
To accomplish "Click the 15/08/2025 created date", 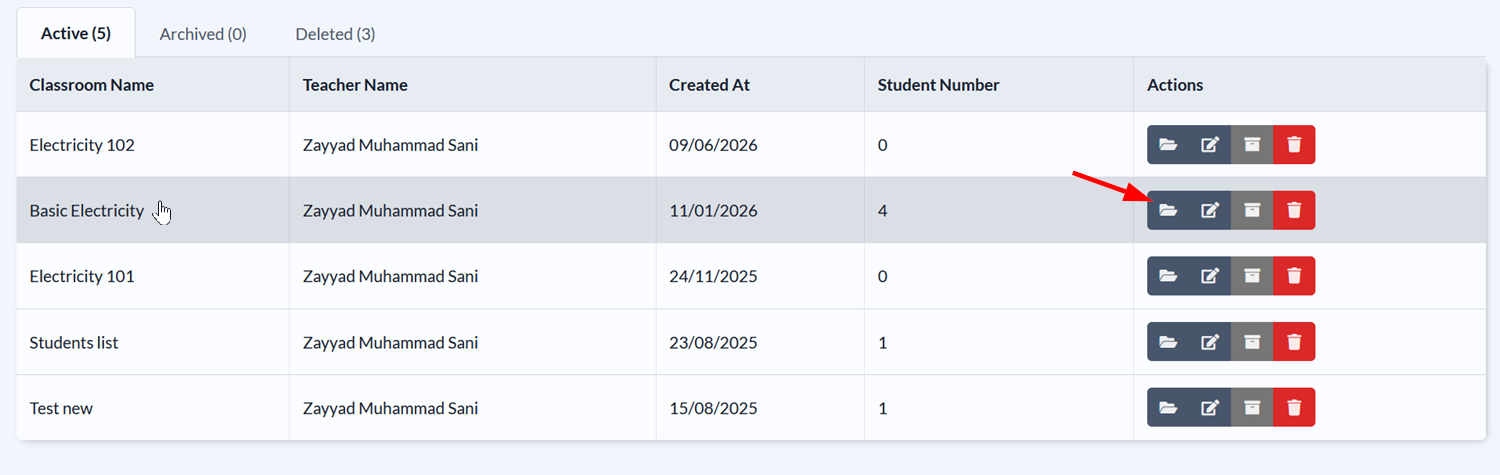I will coord(713,408).
